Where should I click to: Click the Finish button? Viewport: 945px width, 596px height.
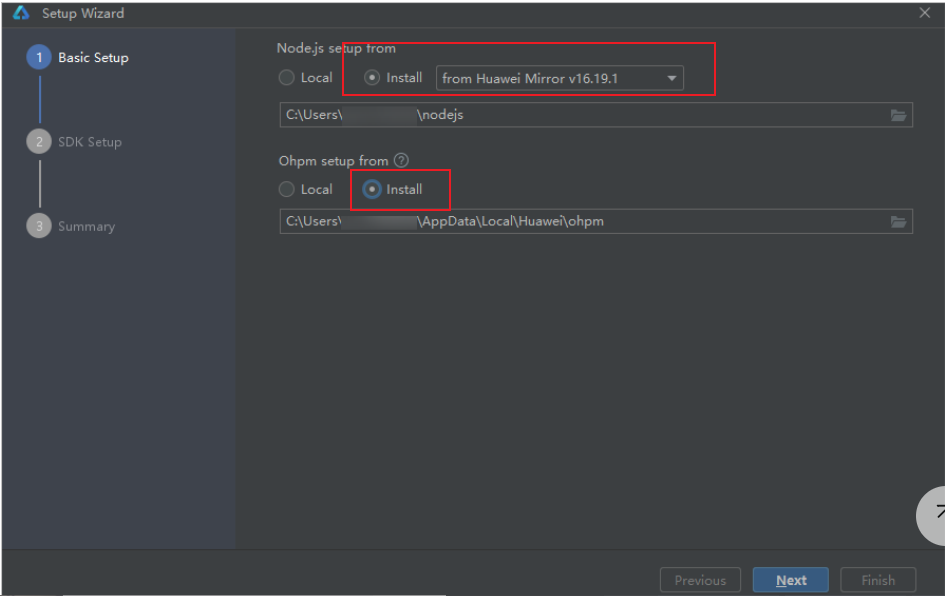click(878, 580)
